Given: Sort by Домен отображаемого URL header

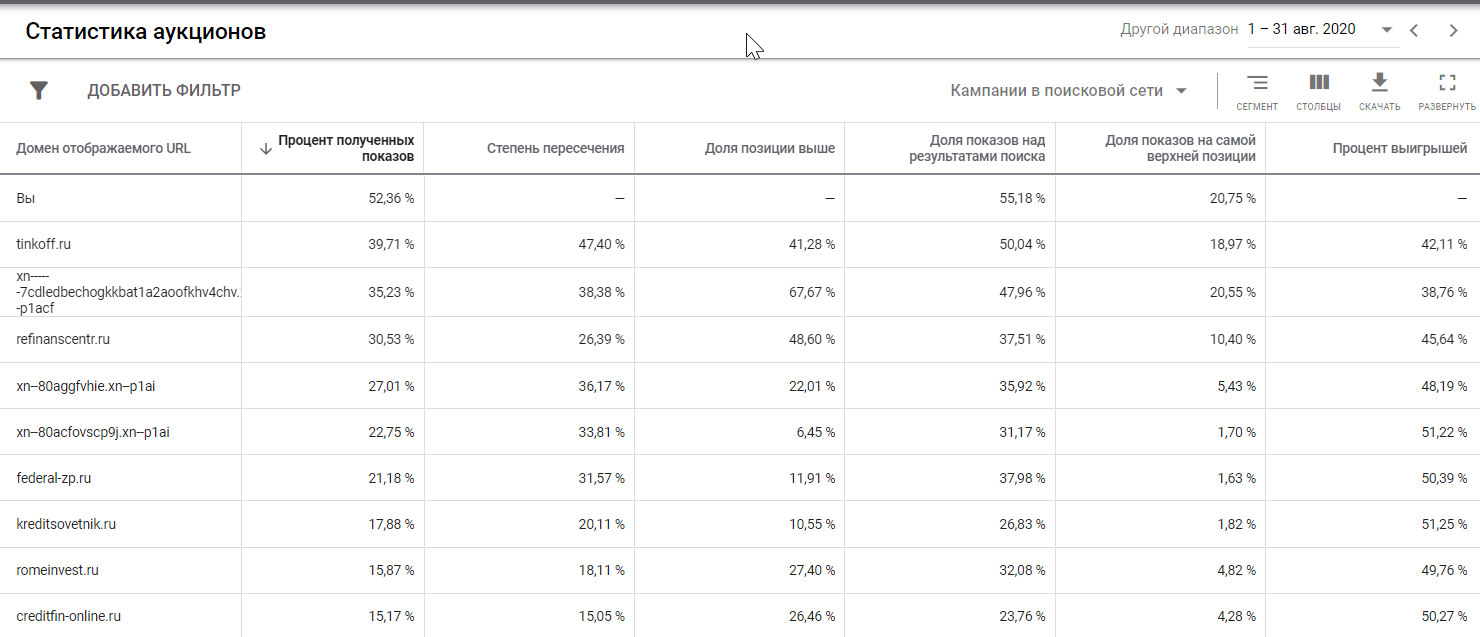Looking at the screenshot, I should point(103,149).
